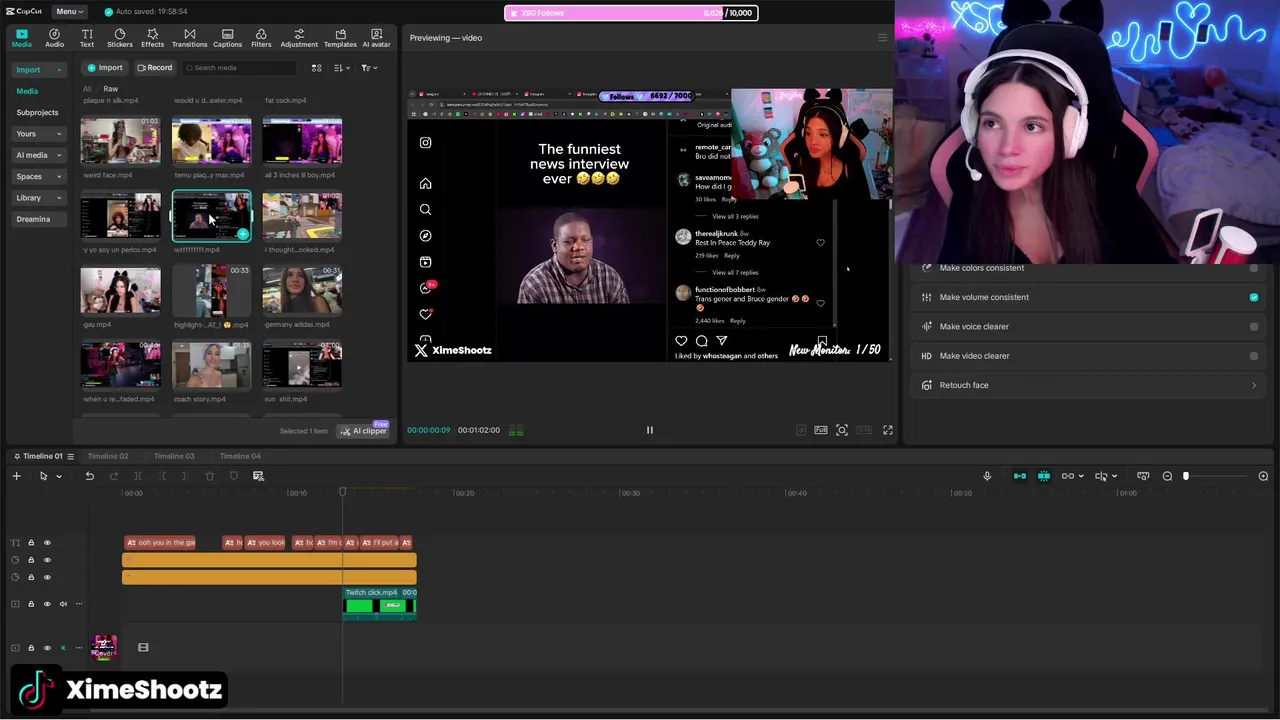This screenshot has width=1280, height=720.
Task: Expand the Menu dropdown
Action: coord(70,11)
